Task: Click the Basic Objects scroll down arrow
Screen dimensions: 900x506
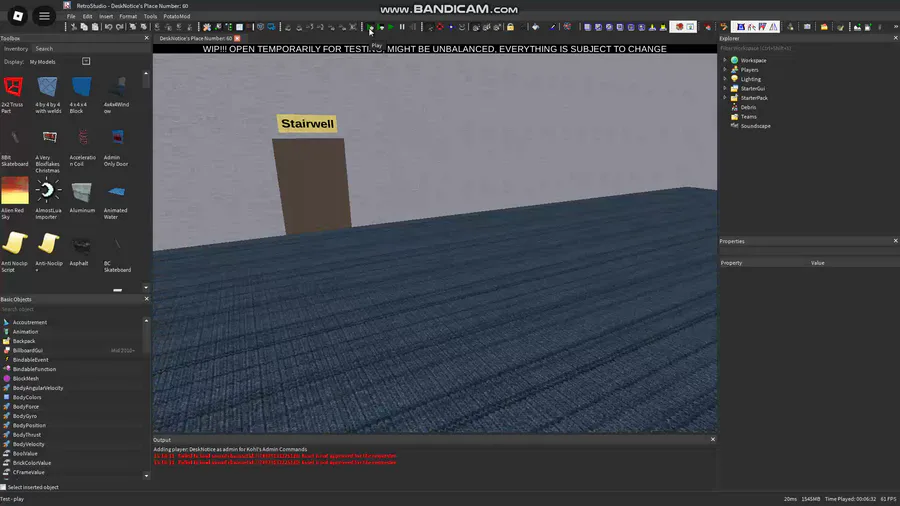Action: [146, 476]
